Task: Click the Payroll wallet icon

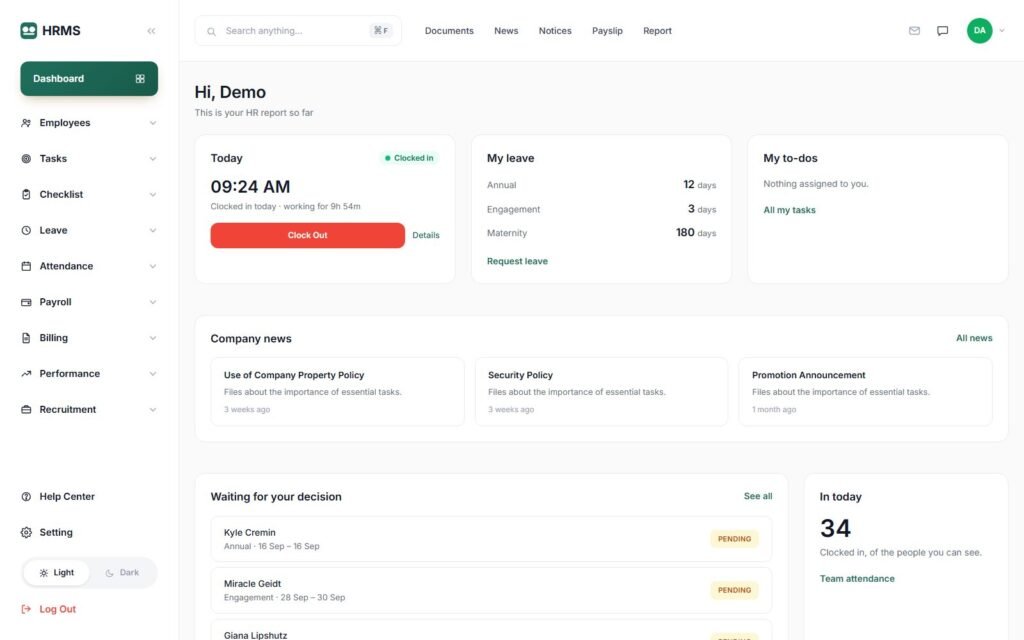Action: [26, 302]
